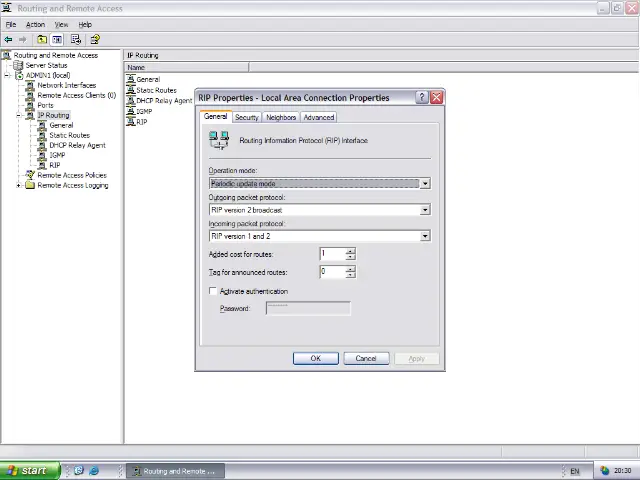640x480 pixels.
Task: Click the Routing and Remote Access root node
Action: (56, 55)
